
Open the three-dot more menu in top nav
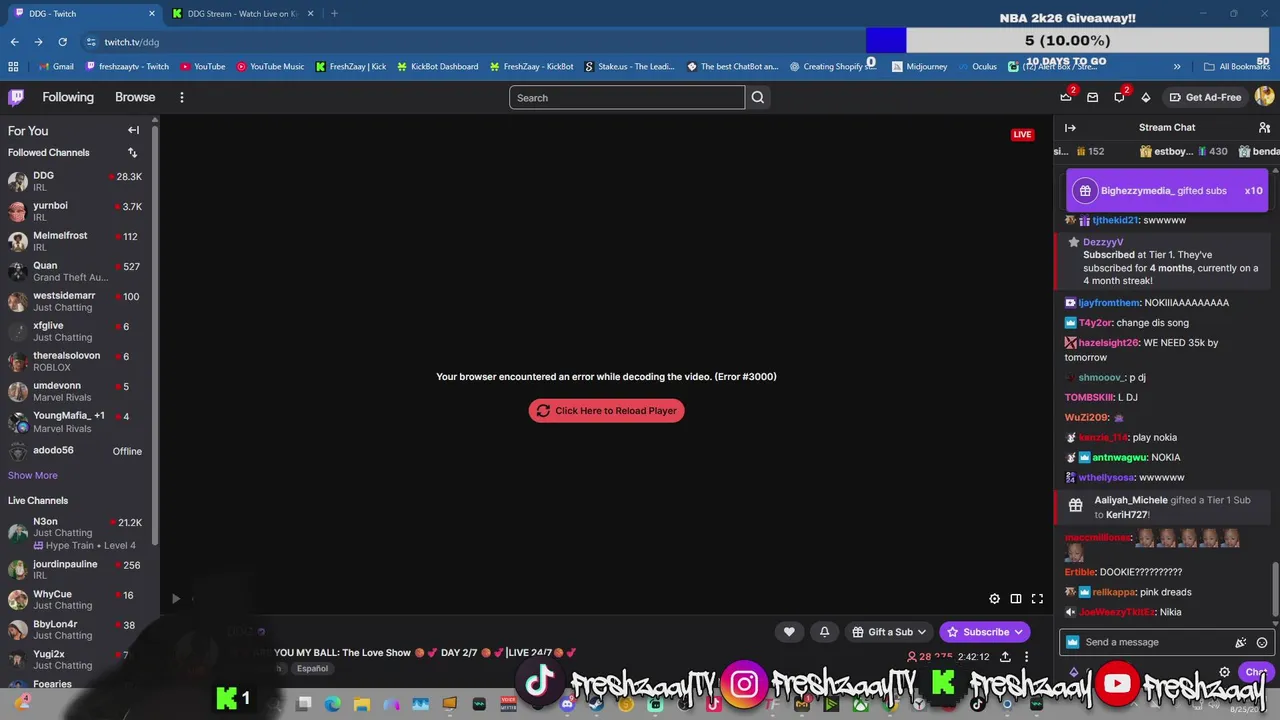[181, 97]
